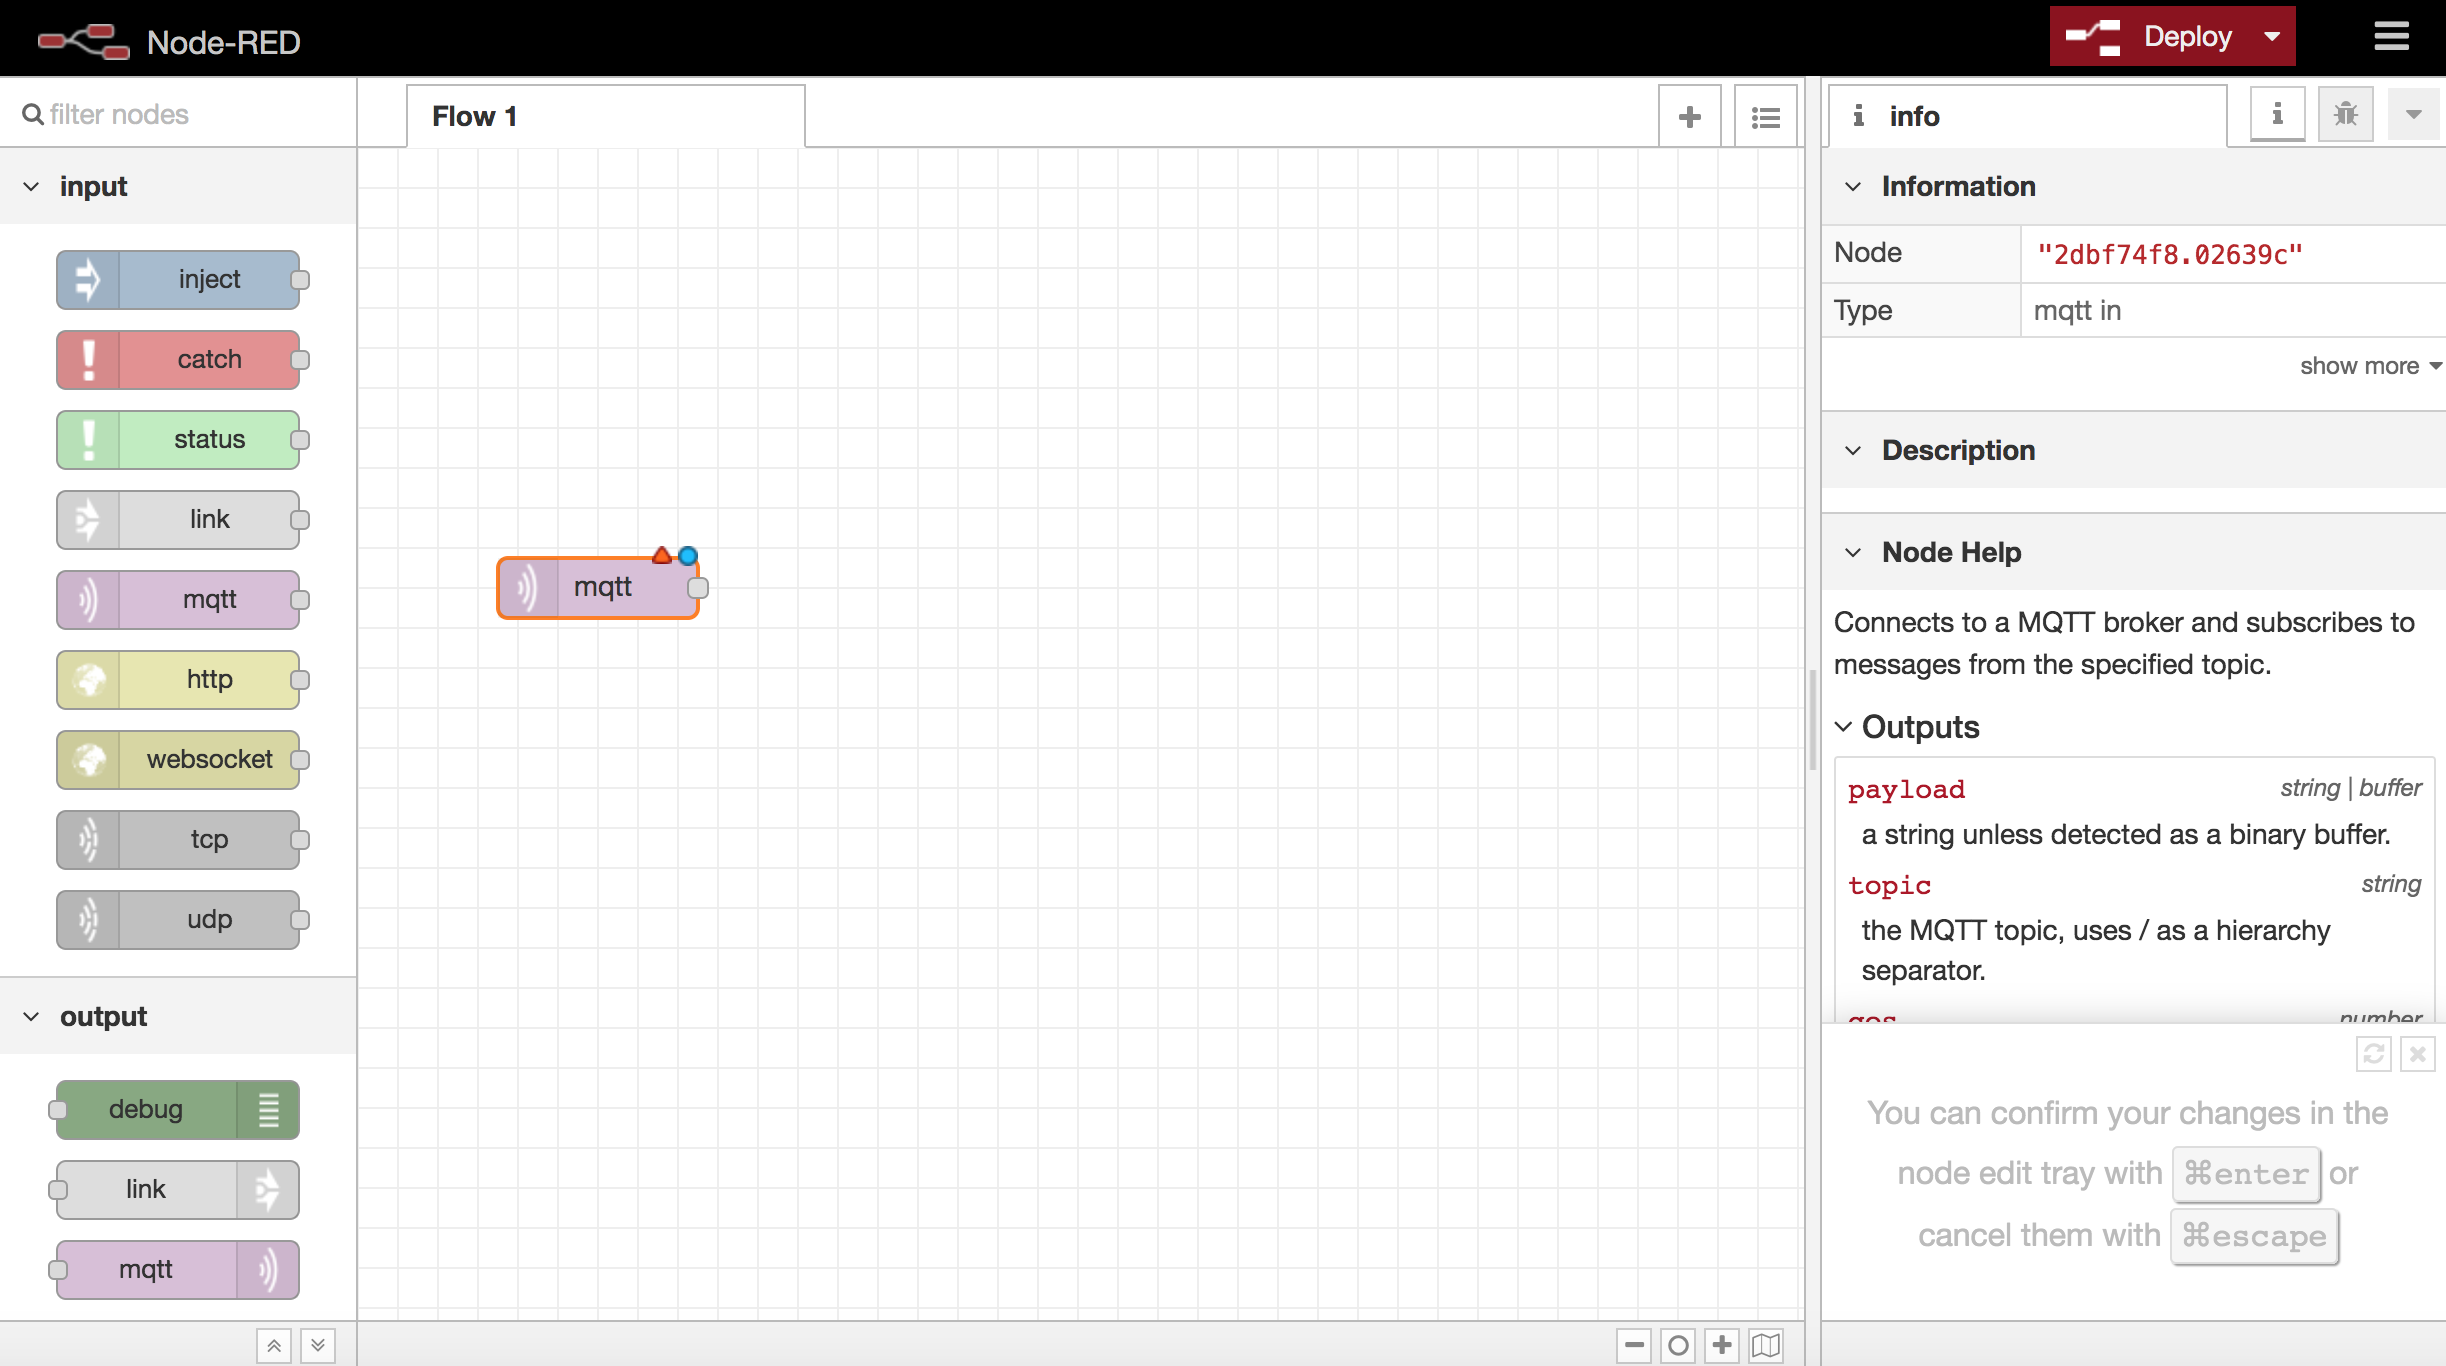
Task: Collapse the input palette category
Action: [x=178, y=187]
